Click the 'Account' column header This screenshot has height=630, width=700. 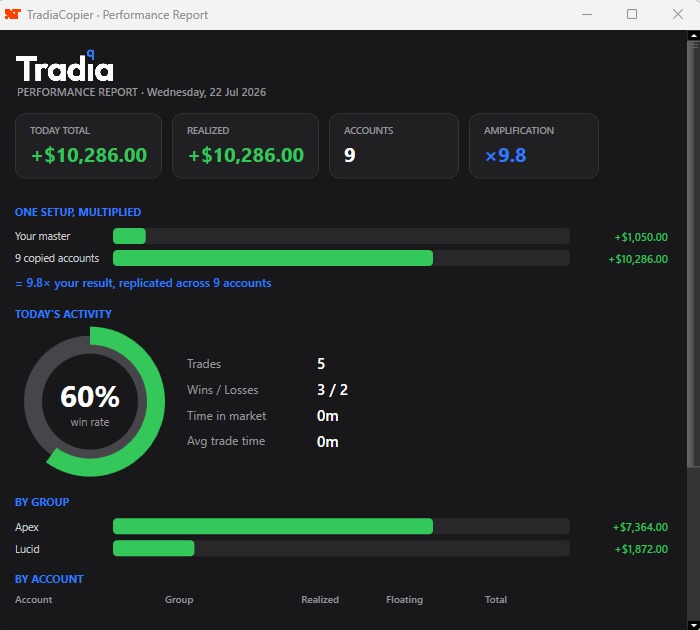pos(33,600)
